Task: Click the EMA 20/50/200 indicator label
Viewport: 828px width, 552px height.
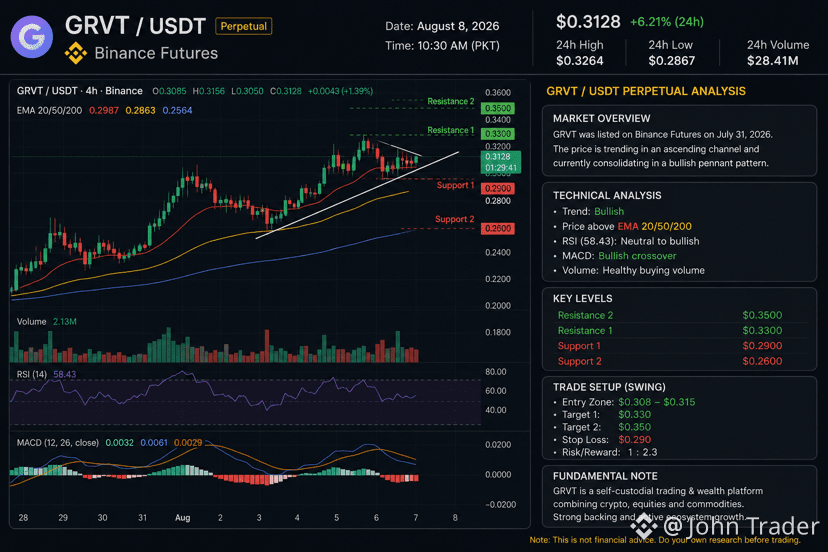Action: 49,110
